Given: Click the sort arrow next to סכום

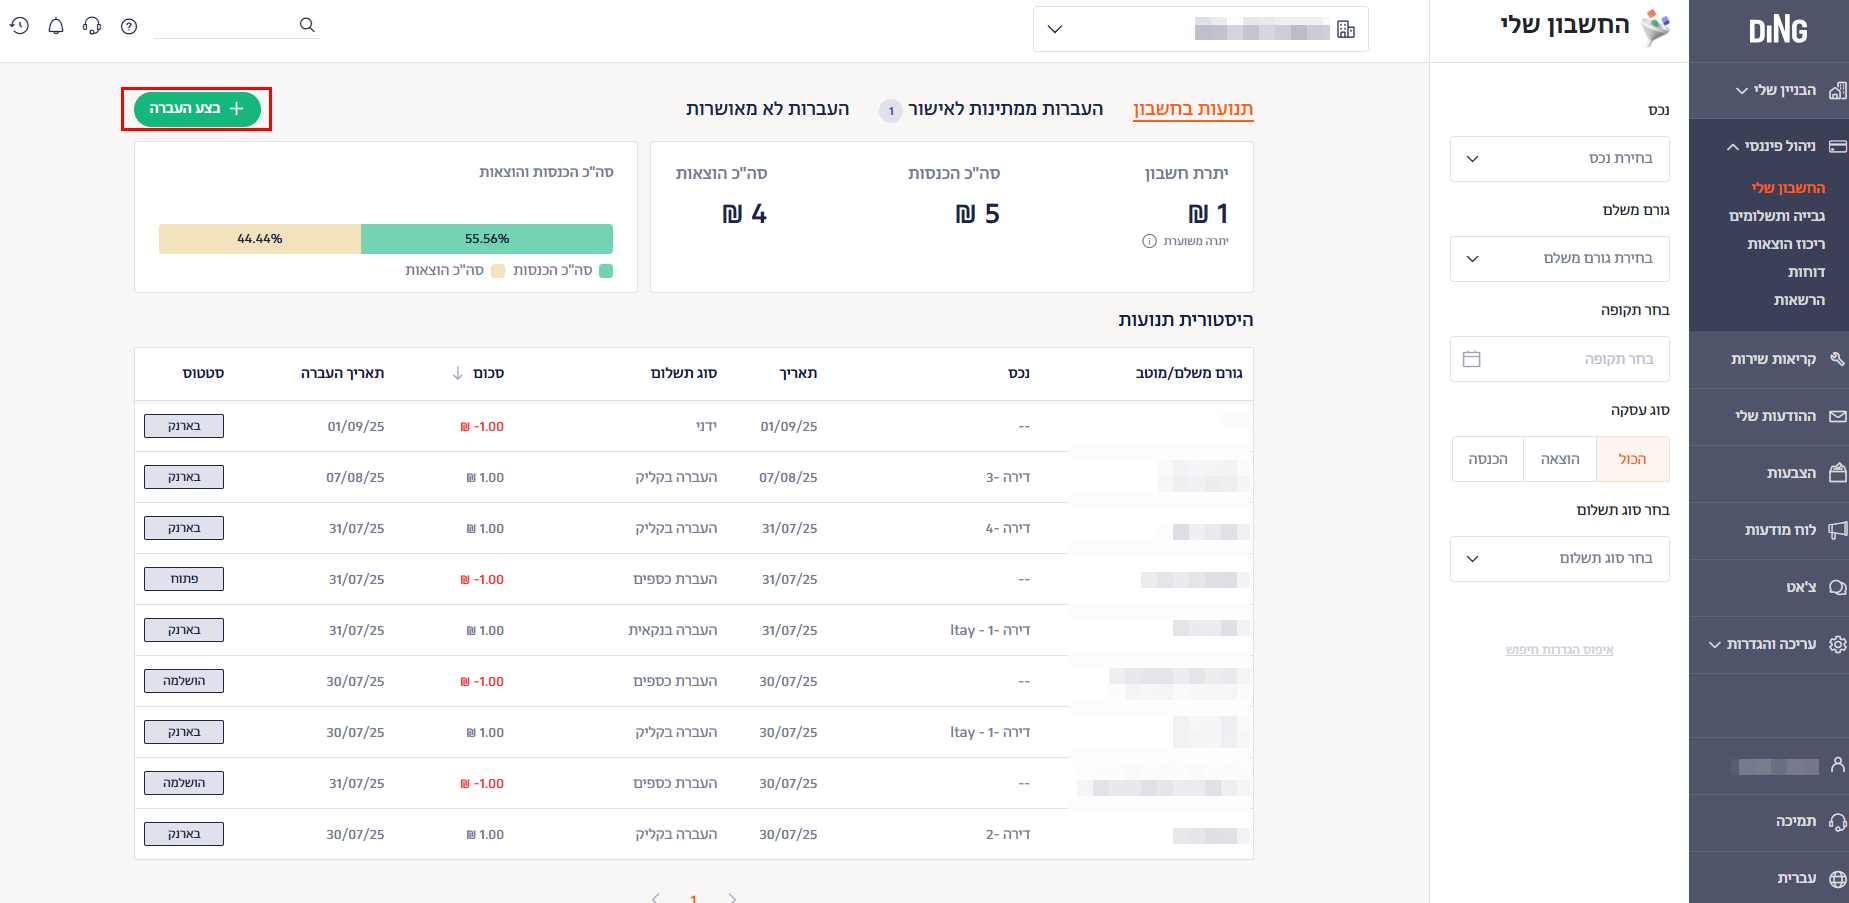Looking at the screenshot, I should coord(457,373).
